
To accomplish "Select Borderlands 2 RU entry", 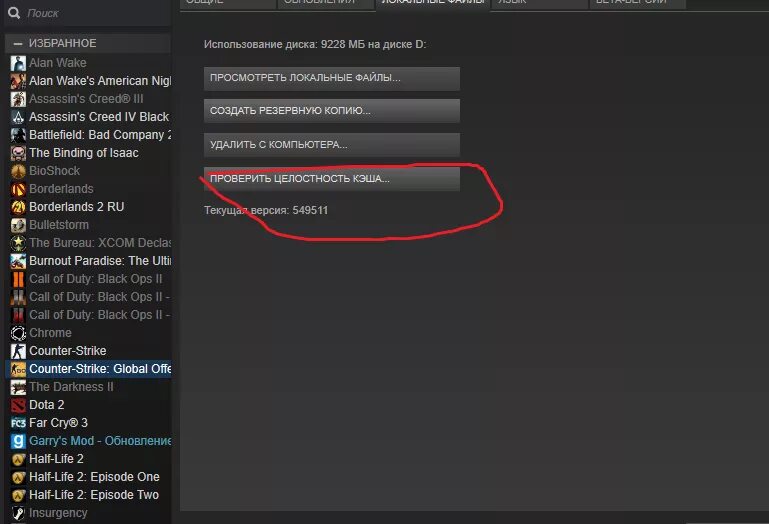I will [x=90, y=207].
